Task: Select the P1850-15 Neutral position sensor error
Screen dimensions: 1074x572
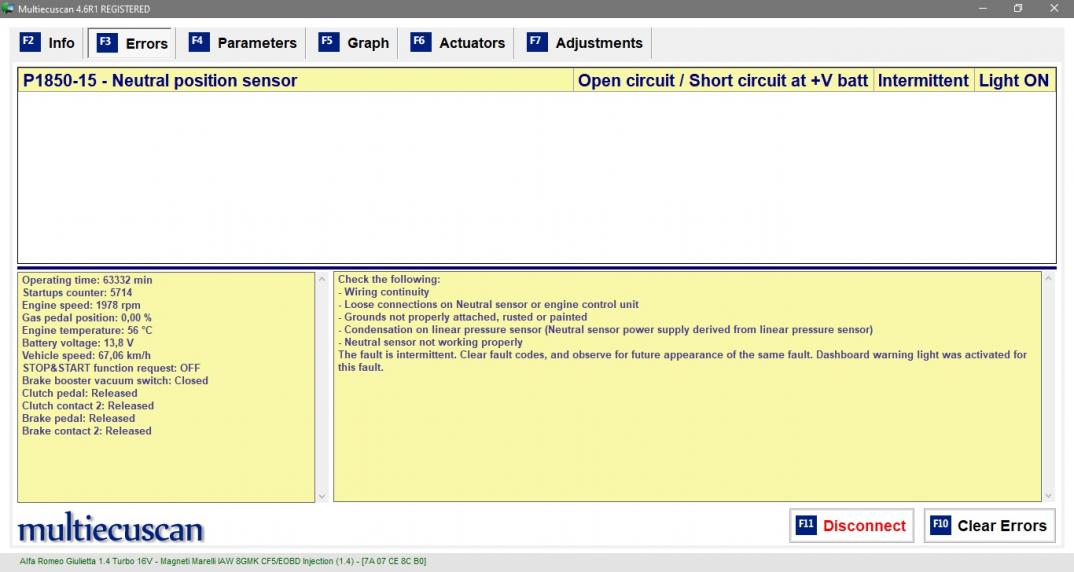Action: tap(295, 80)
